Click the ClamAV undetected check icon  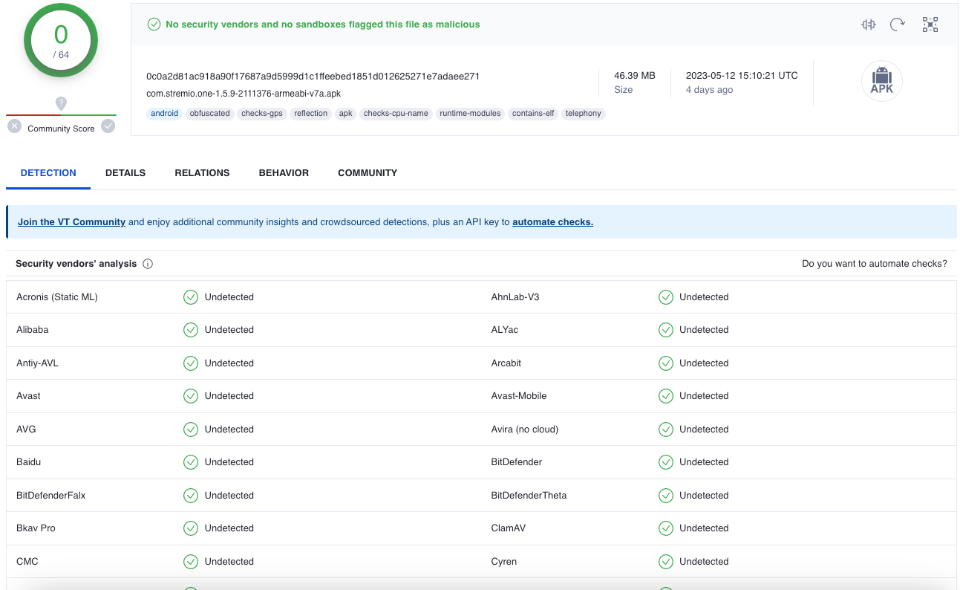tap(666, 528)
